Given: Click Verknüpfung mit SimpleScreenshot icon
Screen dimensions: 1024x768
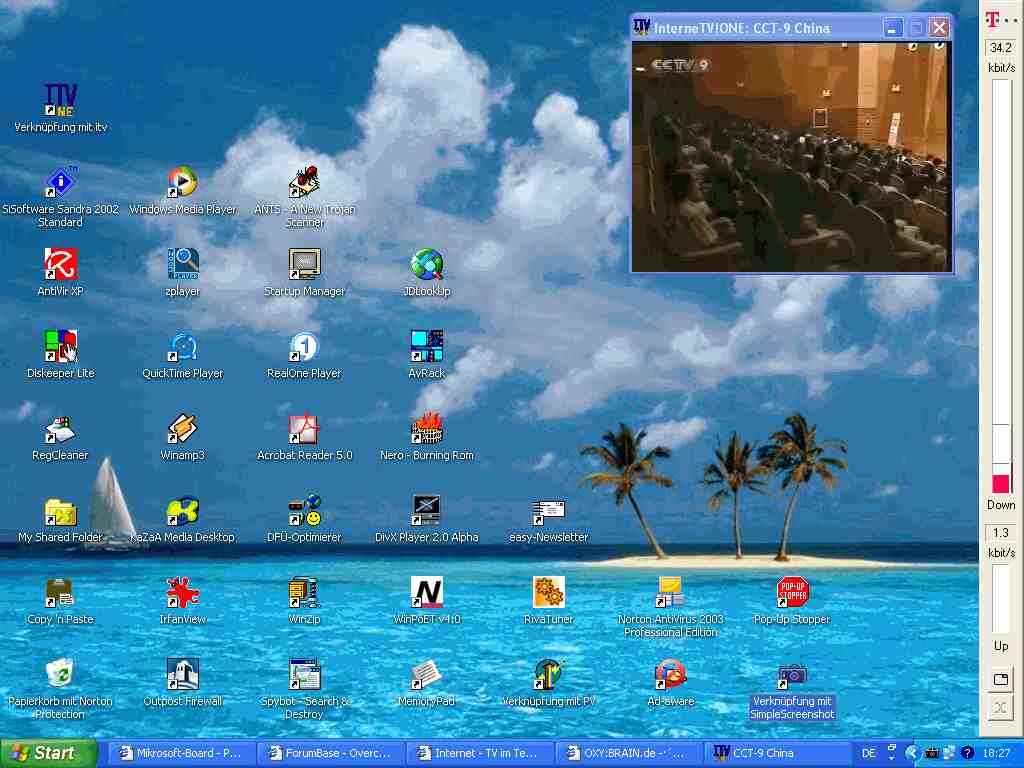Looking at the screenshot, I should [792, 677].
